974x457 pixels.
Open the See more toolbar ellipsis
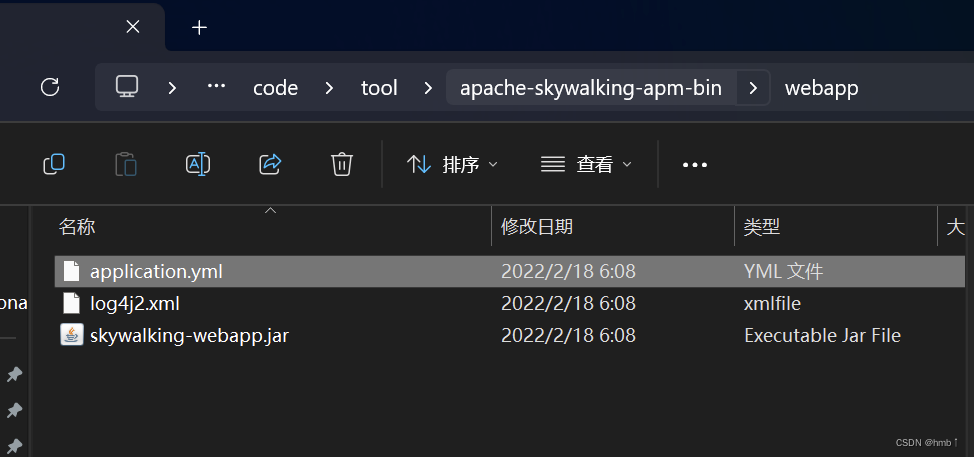(694, 165)
